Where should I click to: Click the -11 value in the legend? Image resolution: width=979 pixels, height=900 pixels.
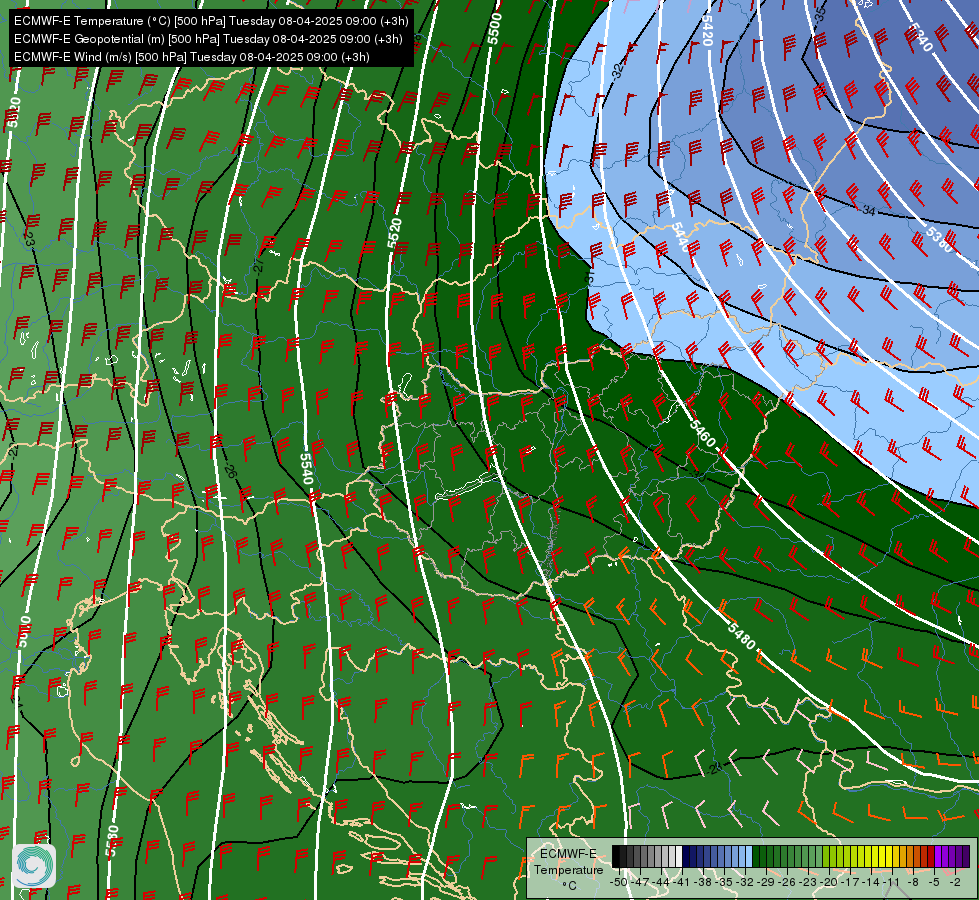coord(892,882)
